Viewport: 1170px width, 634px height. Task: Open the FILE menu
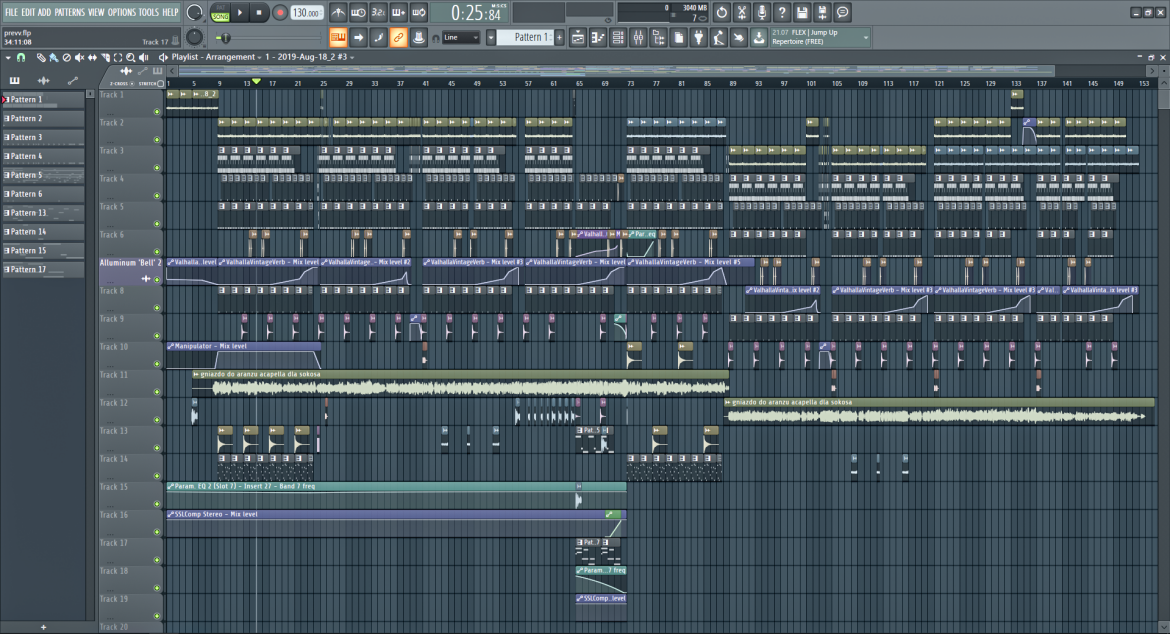tap(11, 13)
